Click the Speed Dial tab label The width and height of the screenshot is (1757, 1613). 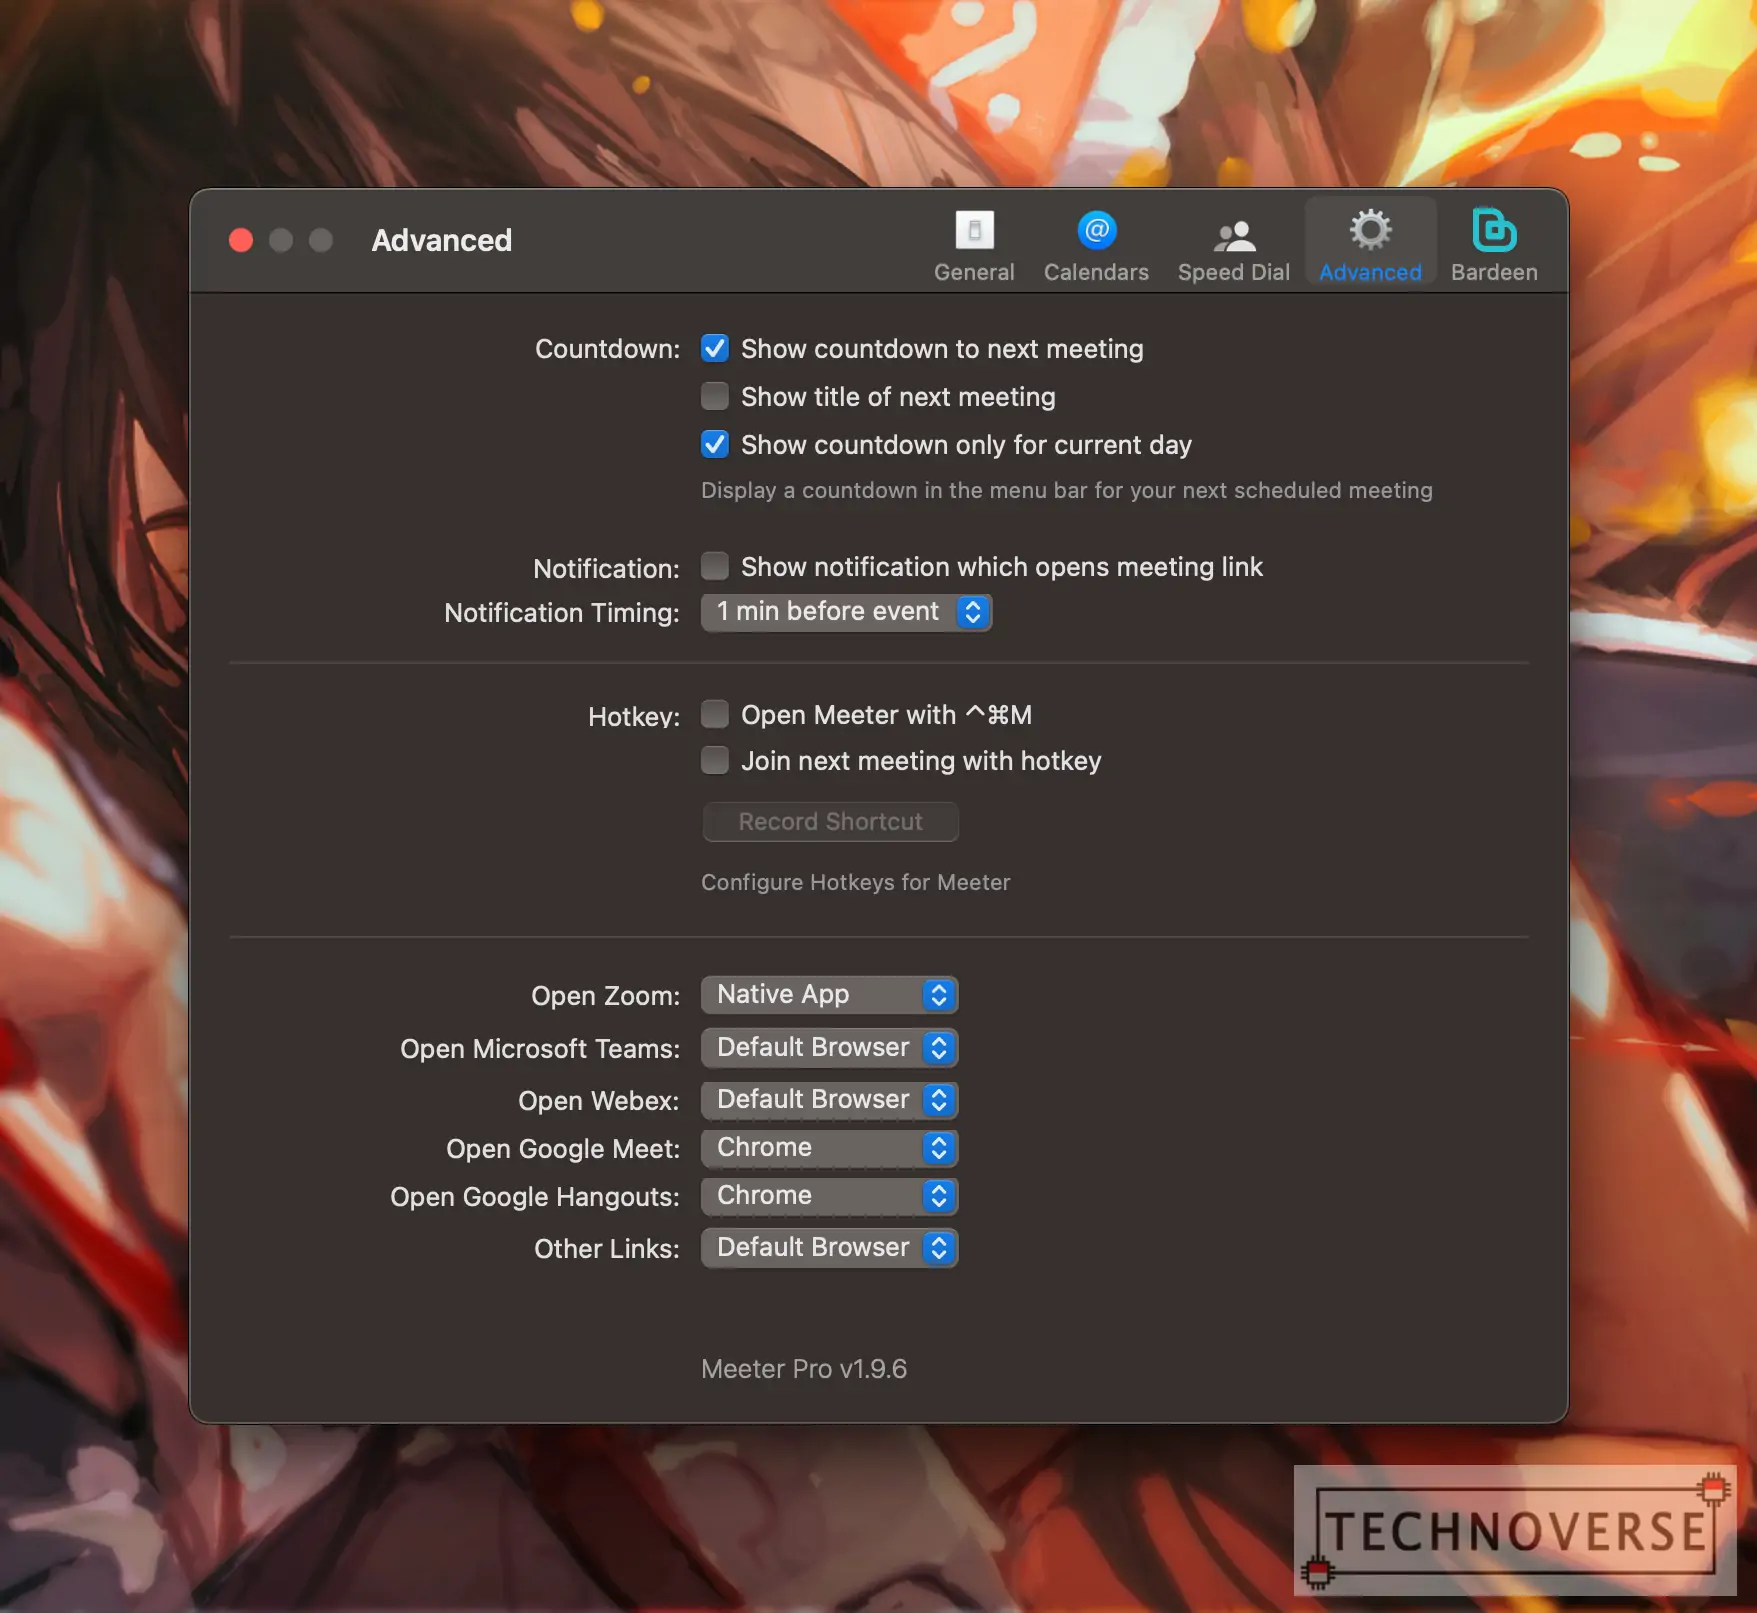(1234, 272)
